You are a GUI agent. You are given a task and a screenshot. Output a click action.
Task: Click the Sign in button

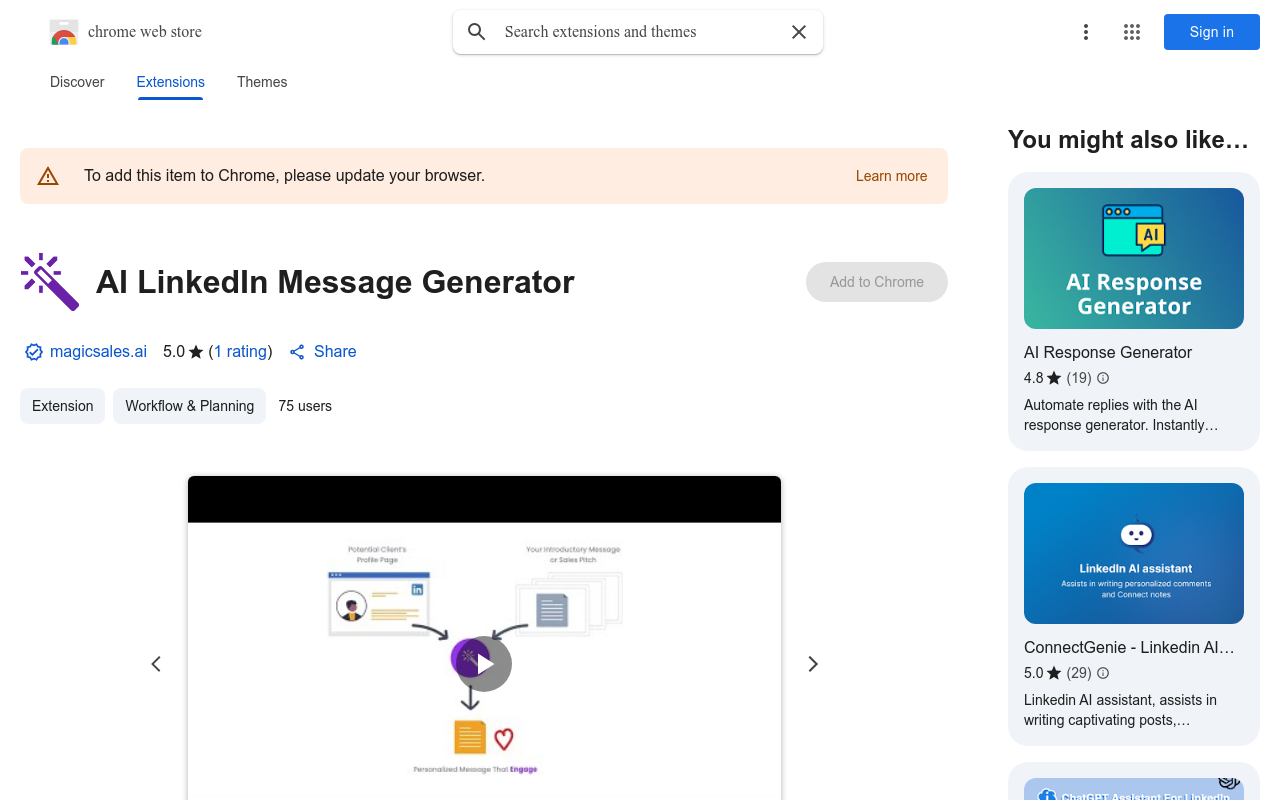[1211, 32]
